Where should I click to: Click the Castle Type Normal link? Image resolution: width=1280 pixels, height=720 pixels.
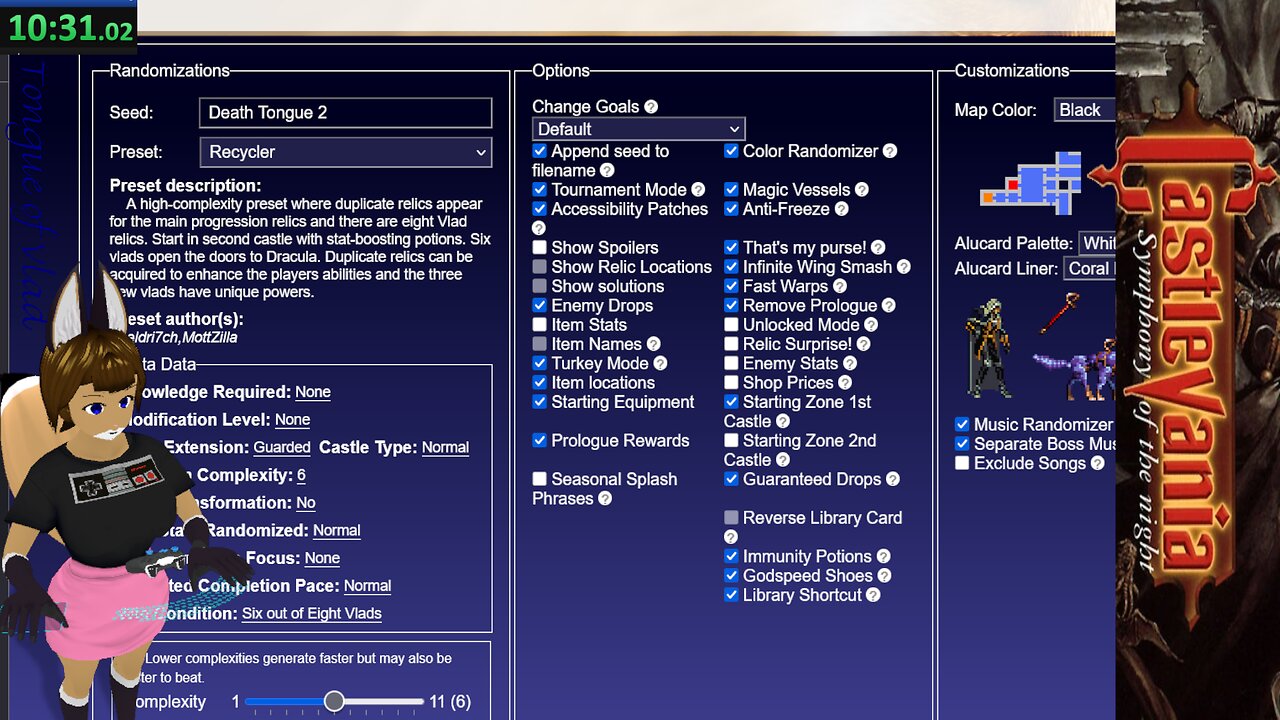[445, 447]
